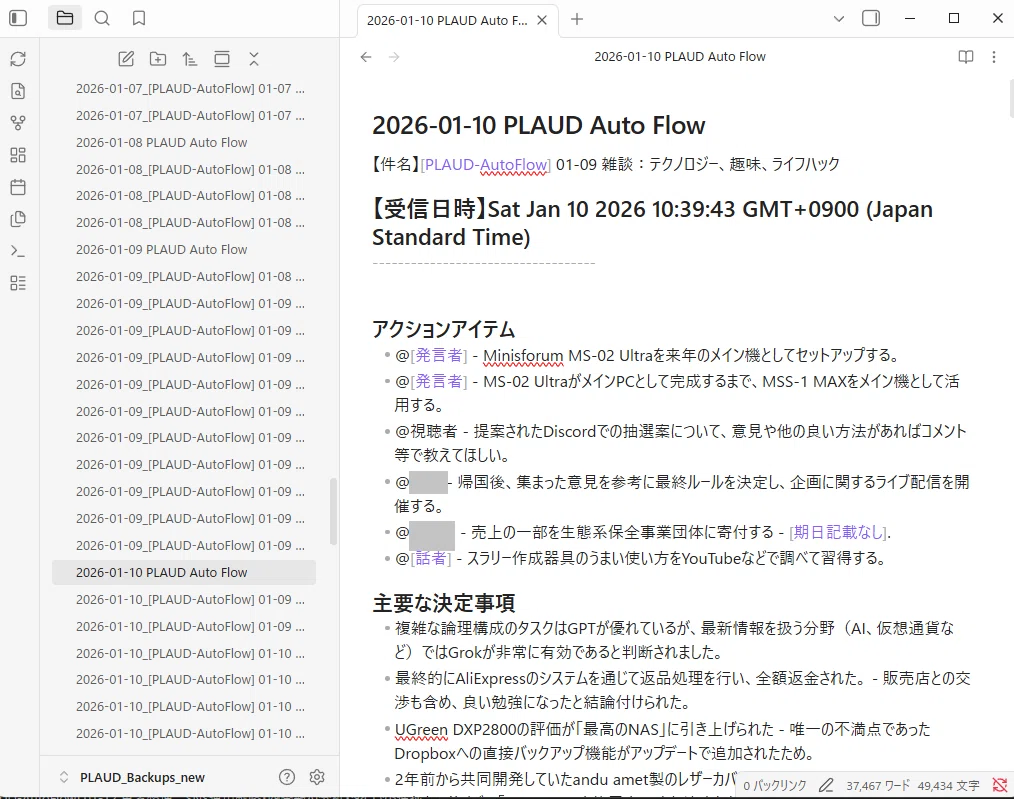Open 2026-01-08 PLAUD Auto Flow note

(x=162, y=142)
